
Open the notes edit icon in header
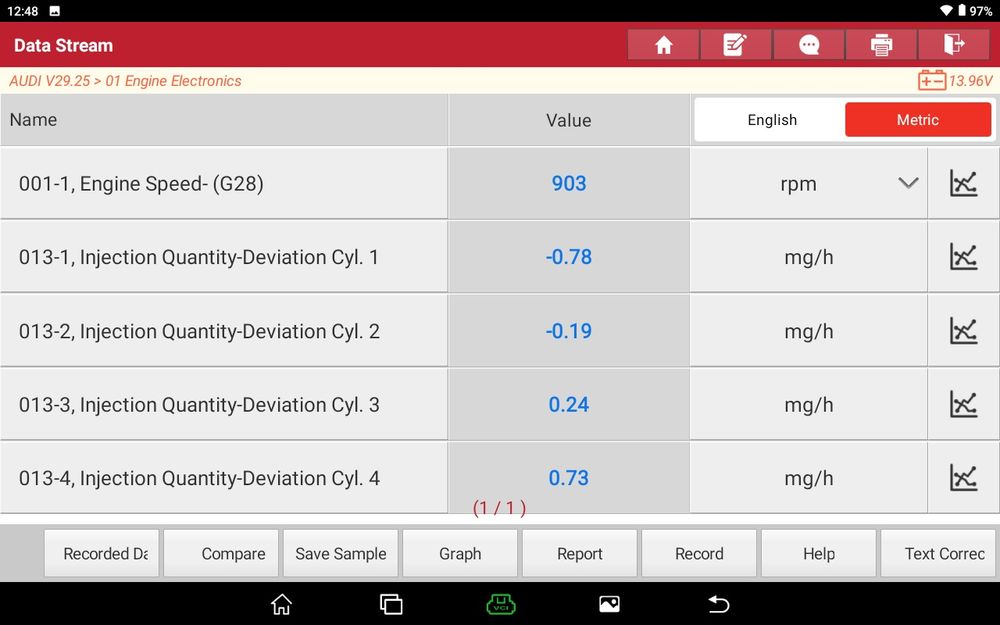[x=735, y=45]
